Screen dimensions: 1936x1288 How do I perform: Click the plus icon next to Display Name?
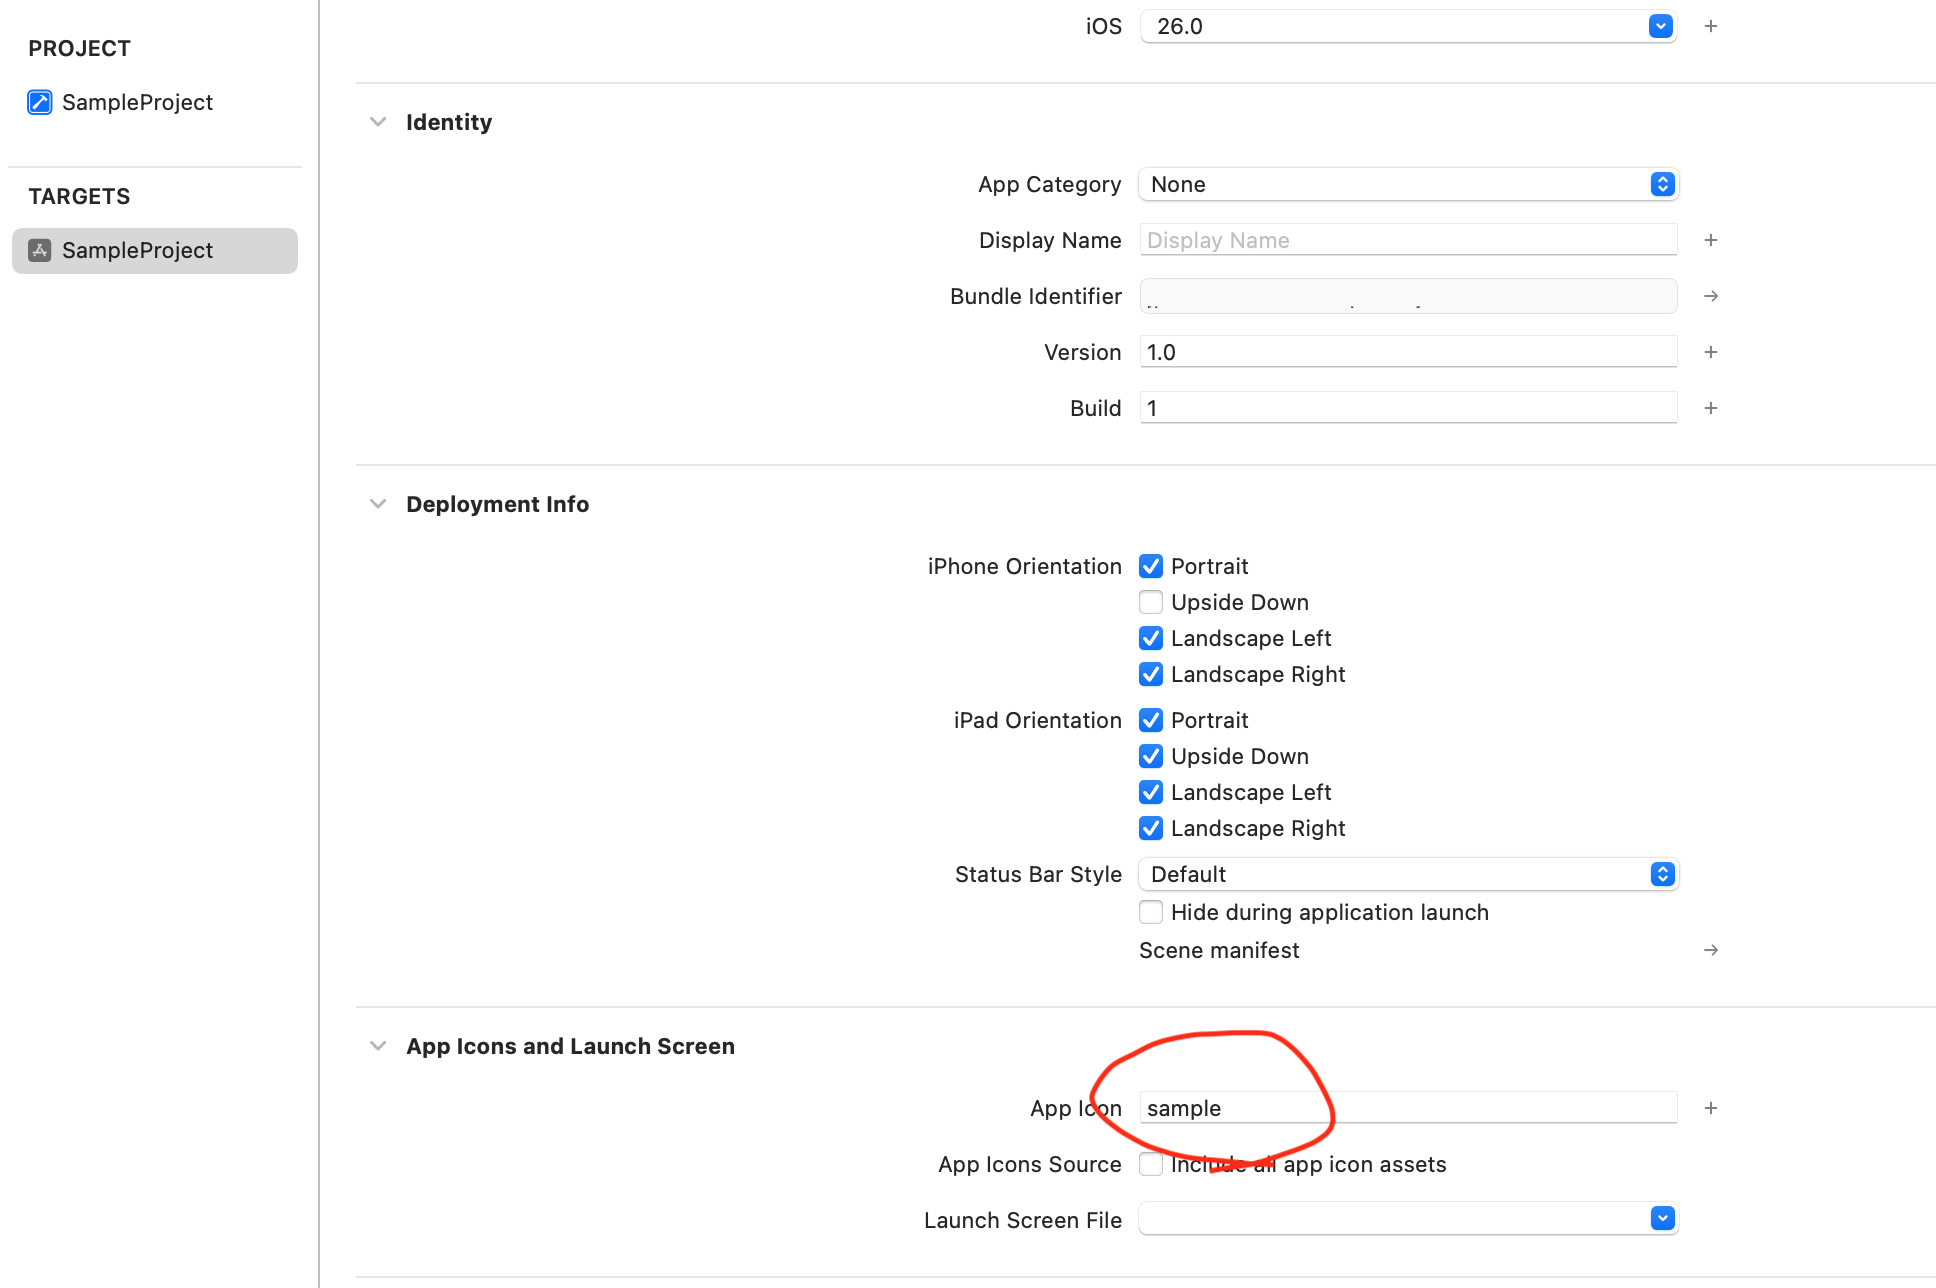1711,240
